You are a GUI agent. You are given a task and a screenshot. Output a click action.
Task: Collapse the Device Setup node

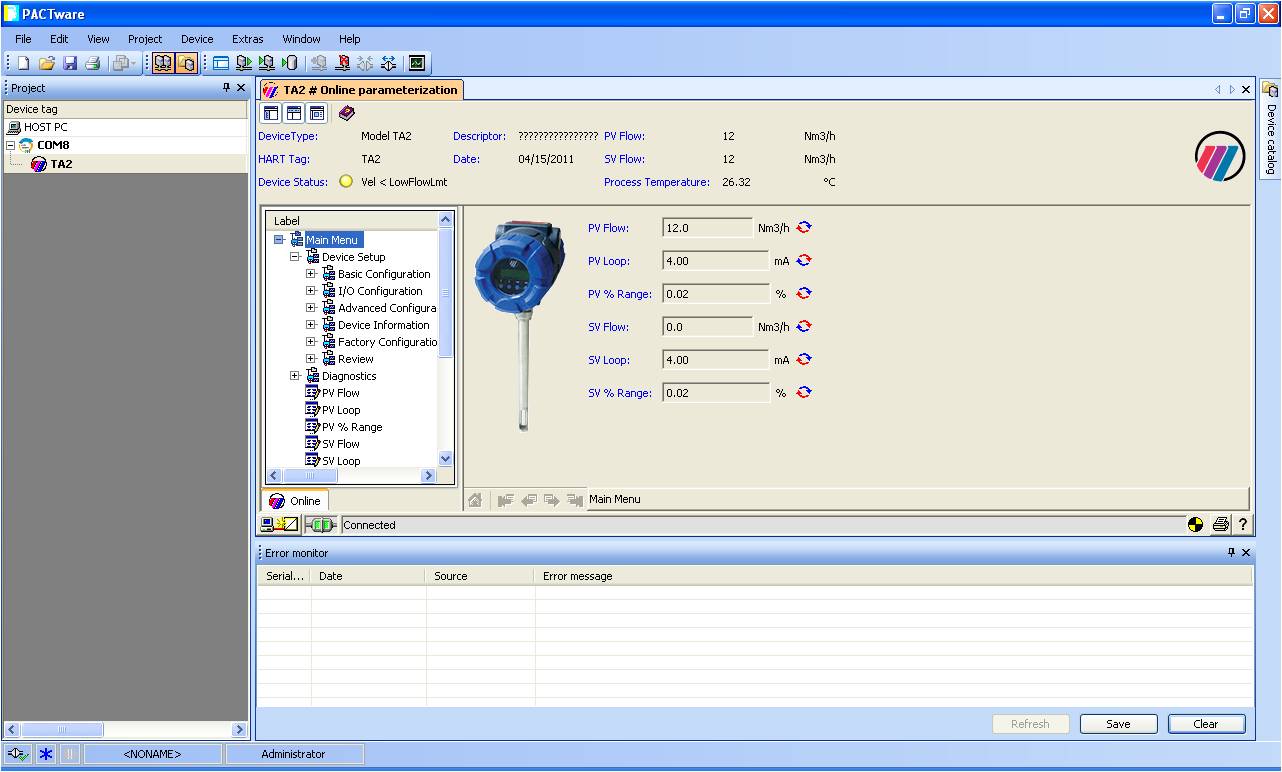pos(295,257)
